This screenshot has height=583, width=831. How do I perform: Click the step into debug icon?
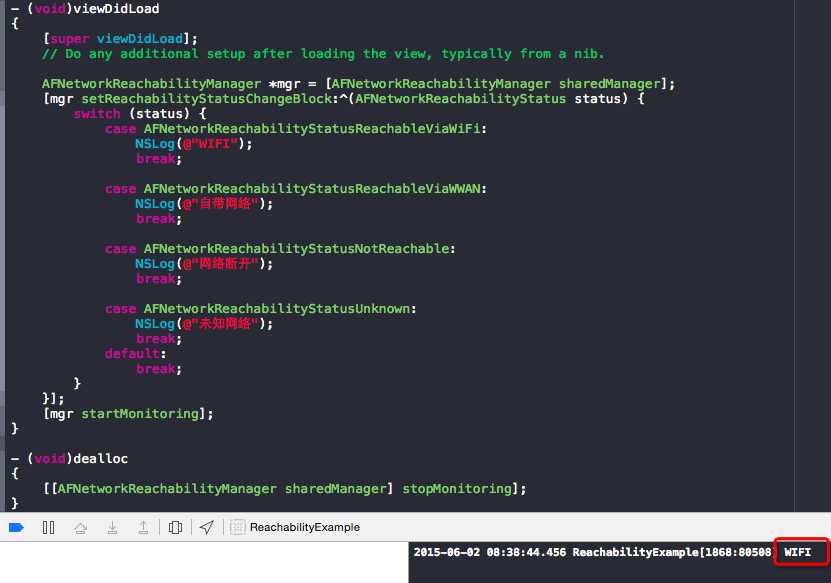[x=112, y=527]
